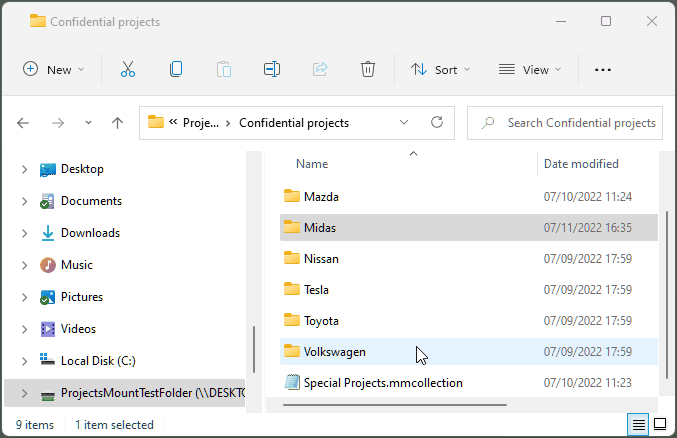Click Midas date 07/11/2022 16:35

click(587, 228)
